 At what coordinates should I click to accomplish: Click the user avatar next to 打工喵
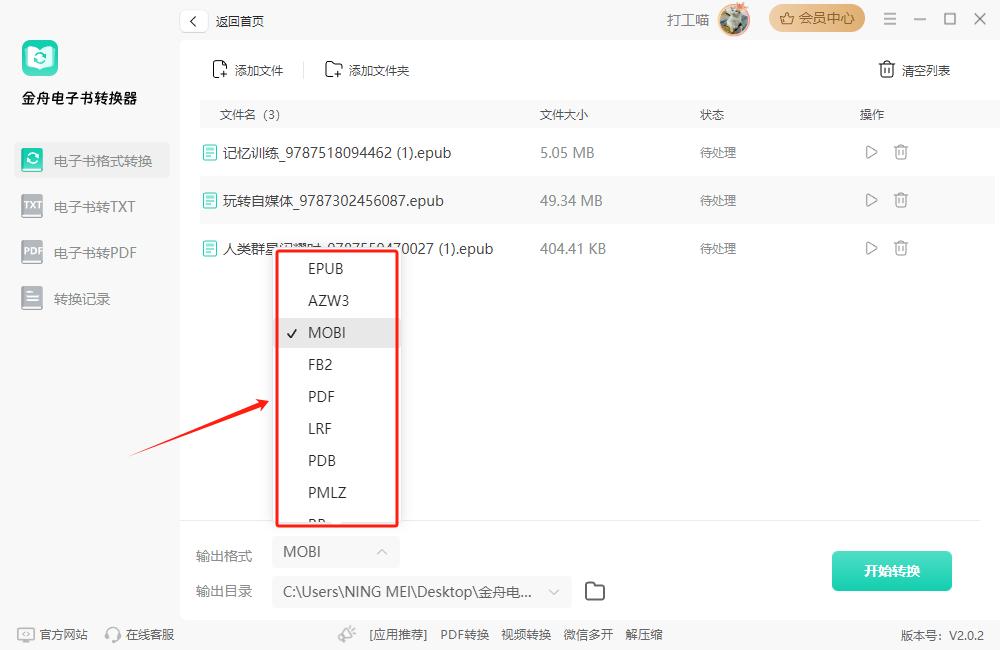[734, 19]
